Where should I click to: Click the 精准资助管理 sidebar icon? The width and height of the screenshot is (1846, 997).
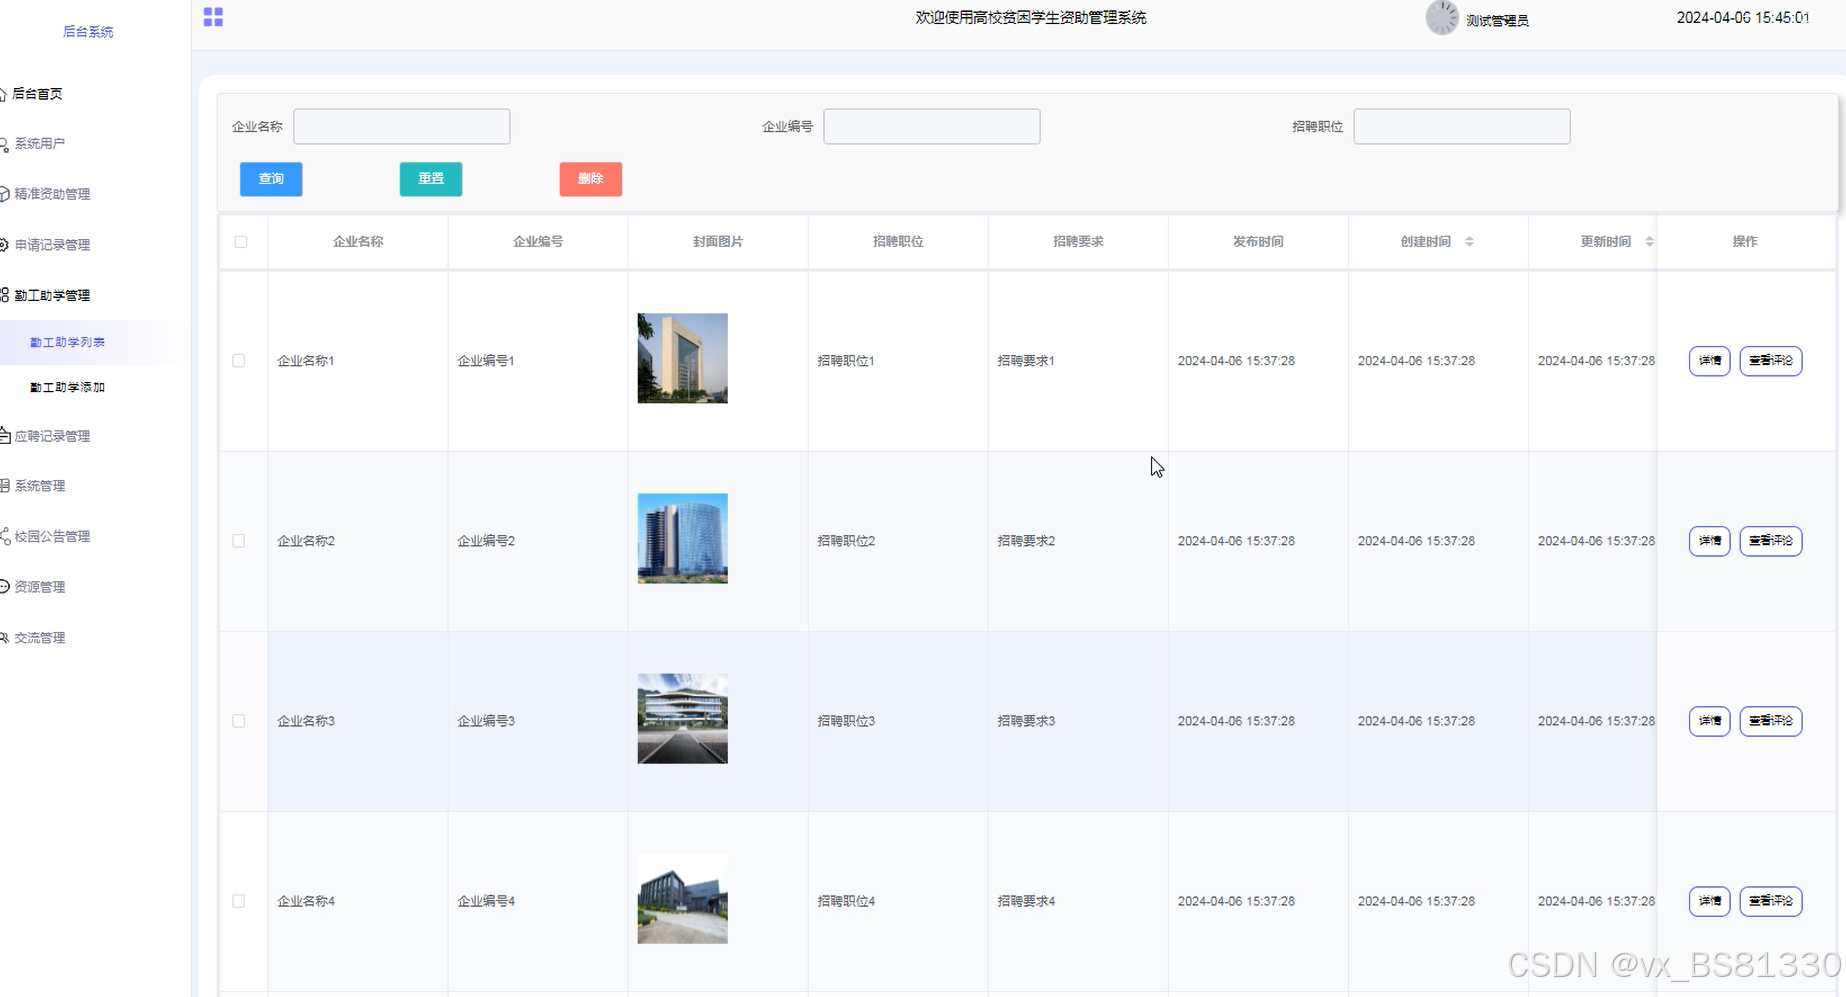coord(4,194)
